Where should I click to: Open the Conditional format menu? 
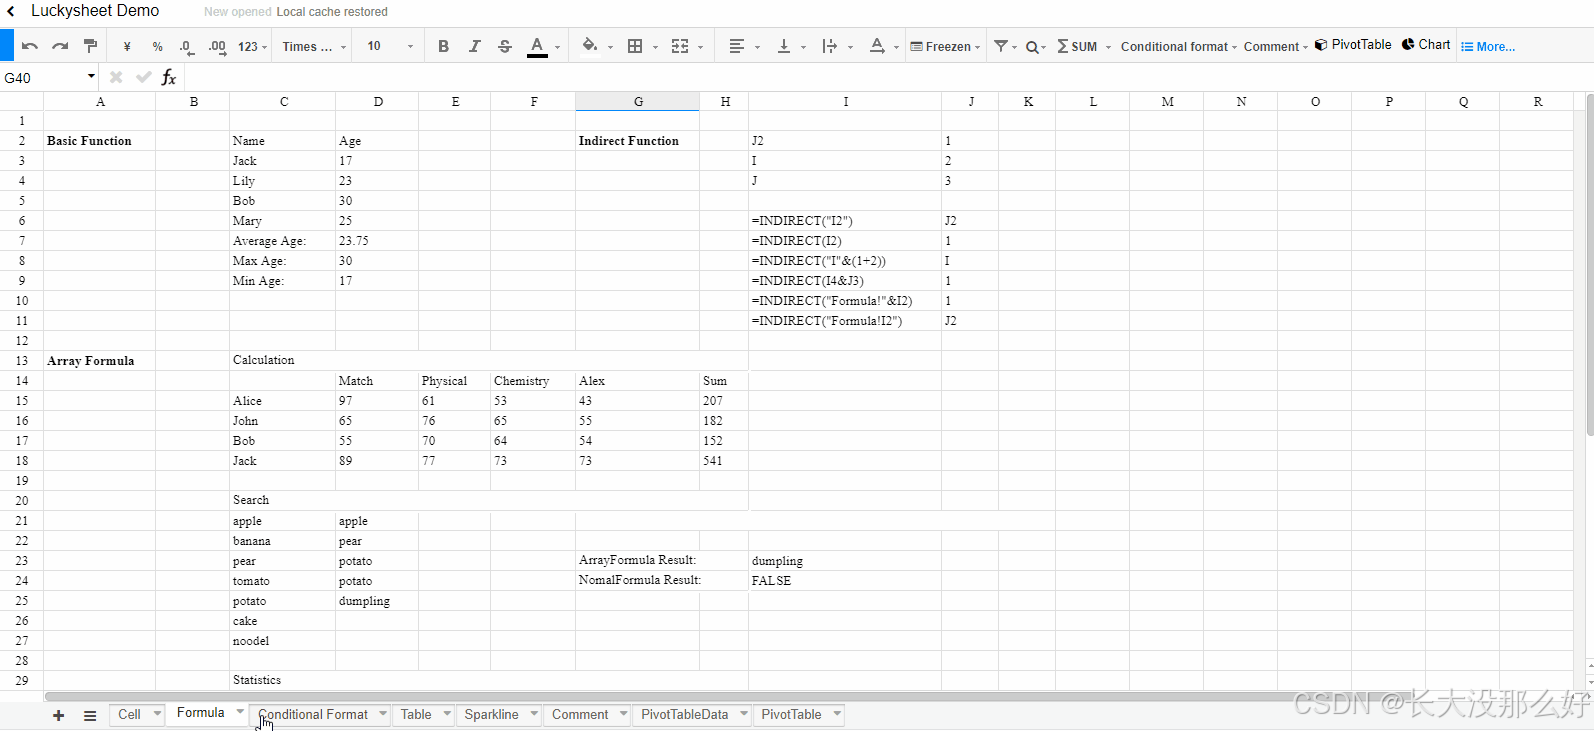point(1178,47)
